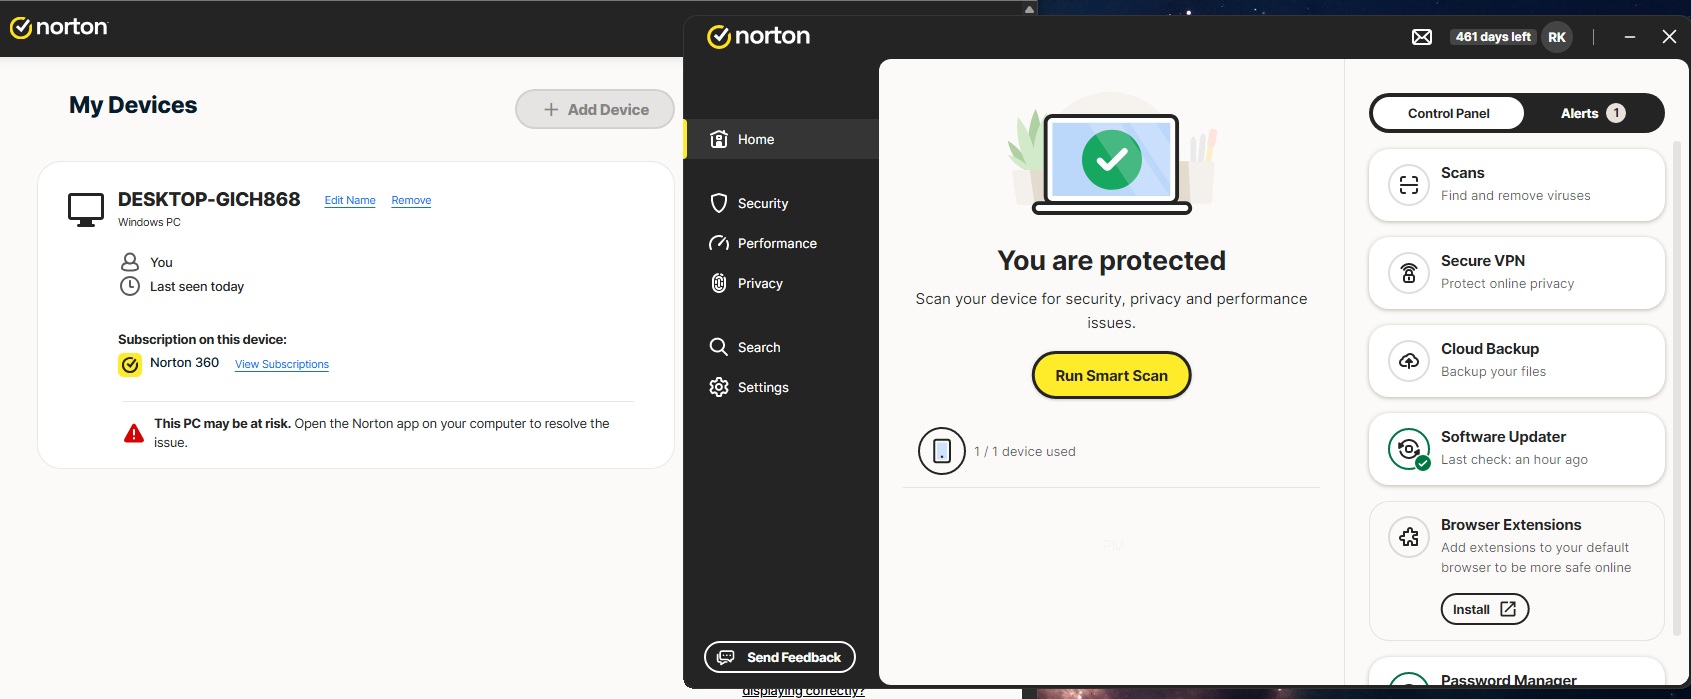Open the View Subscriptions link
Viewport: 1691px width, 699px height.
click(282, 364)
